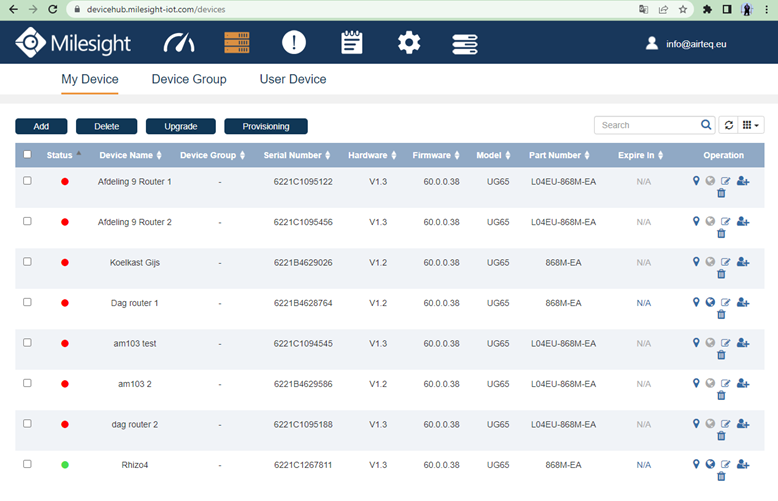
Task: Click the Add button
Action: pyautogui.click(x=41, y=126)
